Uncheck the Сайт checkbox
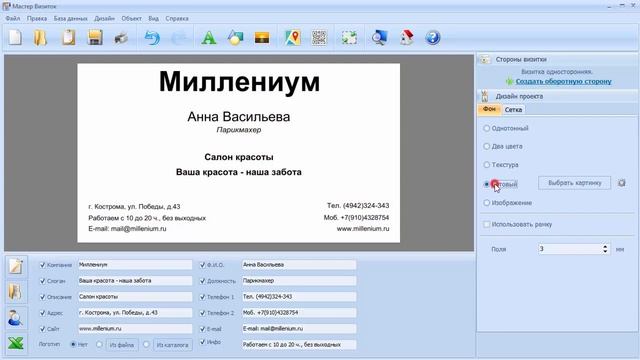 42,329
